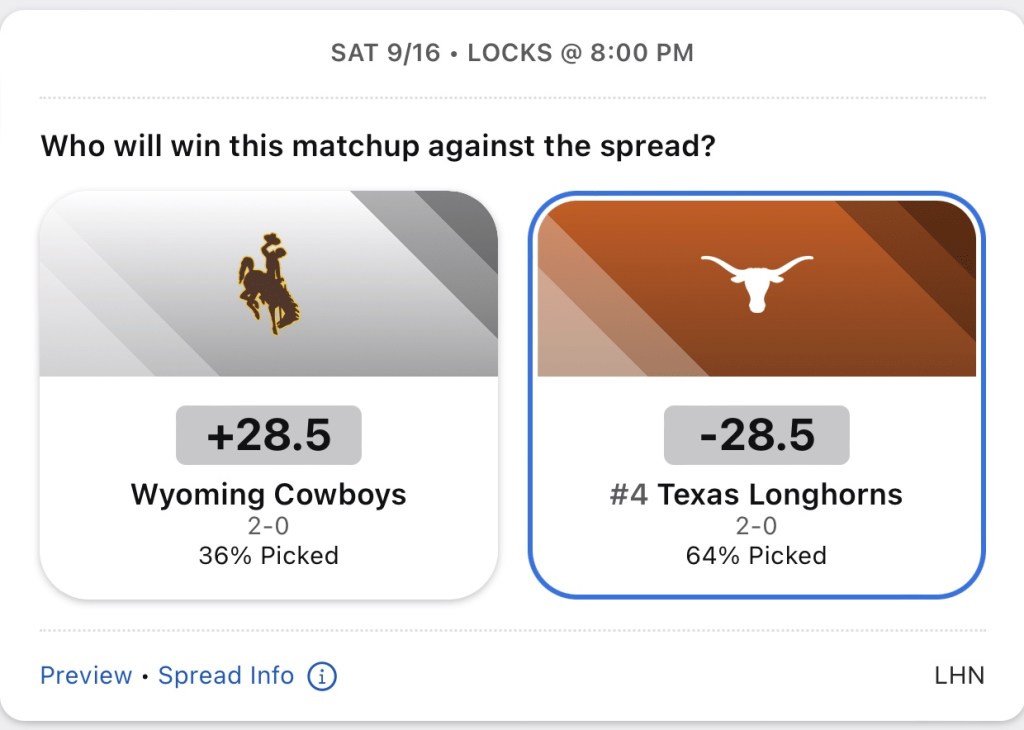
Task: Click the 64% Picked text
Action: tap(756, 556)
